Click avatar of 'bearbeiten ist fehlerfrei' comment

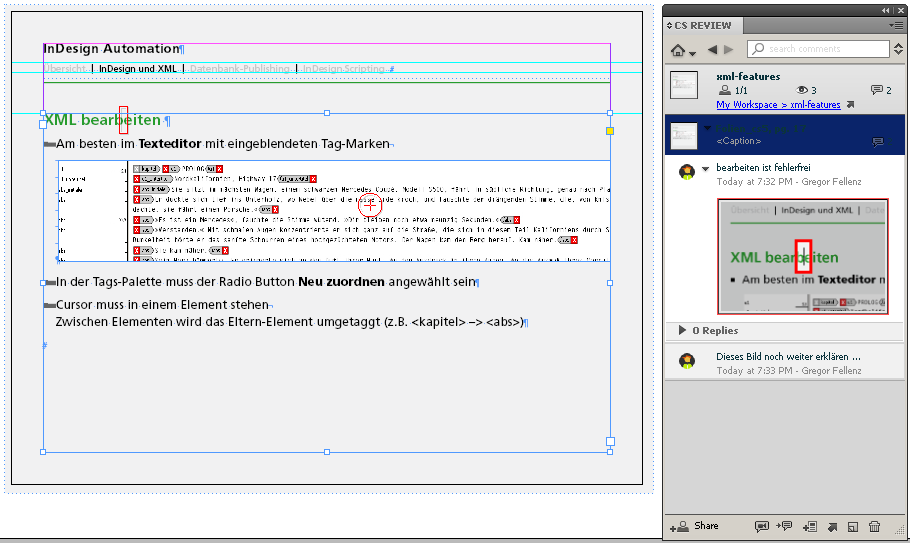[687, 172]
